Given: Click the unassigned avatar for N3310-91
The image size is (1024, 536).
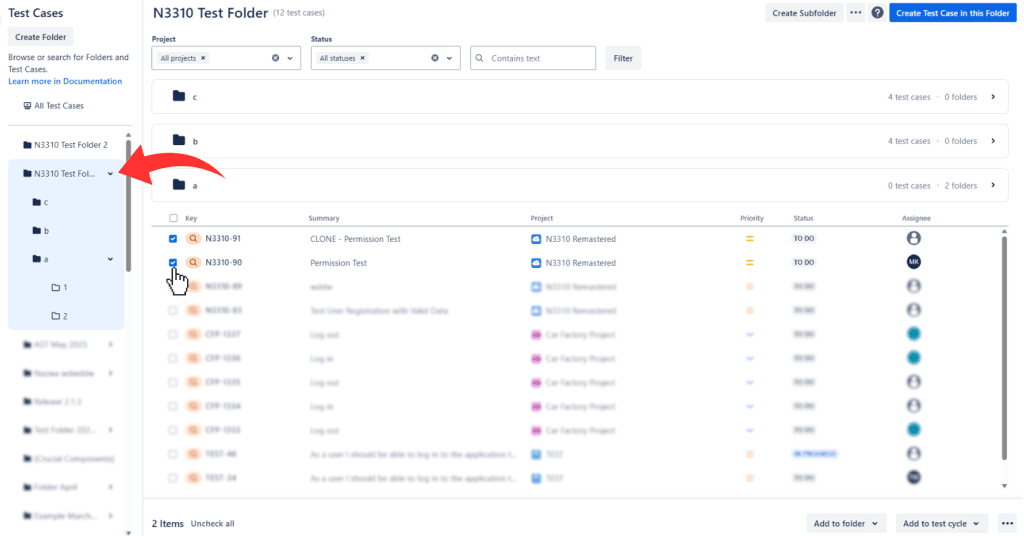Looking at the screenshot, I should (x=914, y=238).
